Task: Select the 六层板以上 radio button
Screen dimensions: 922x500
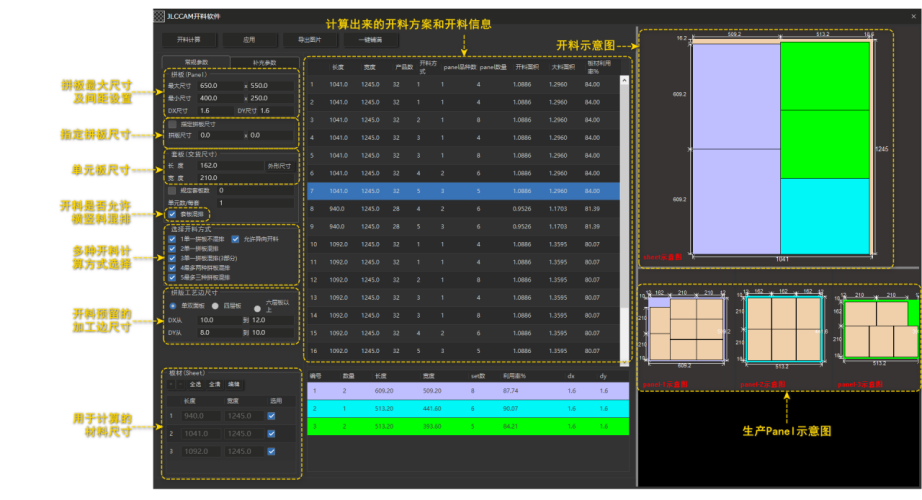Action: tap(258, 308)
